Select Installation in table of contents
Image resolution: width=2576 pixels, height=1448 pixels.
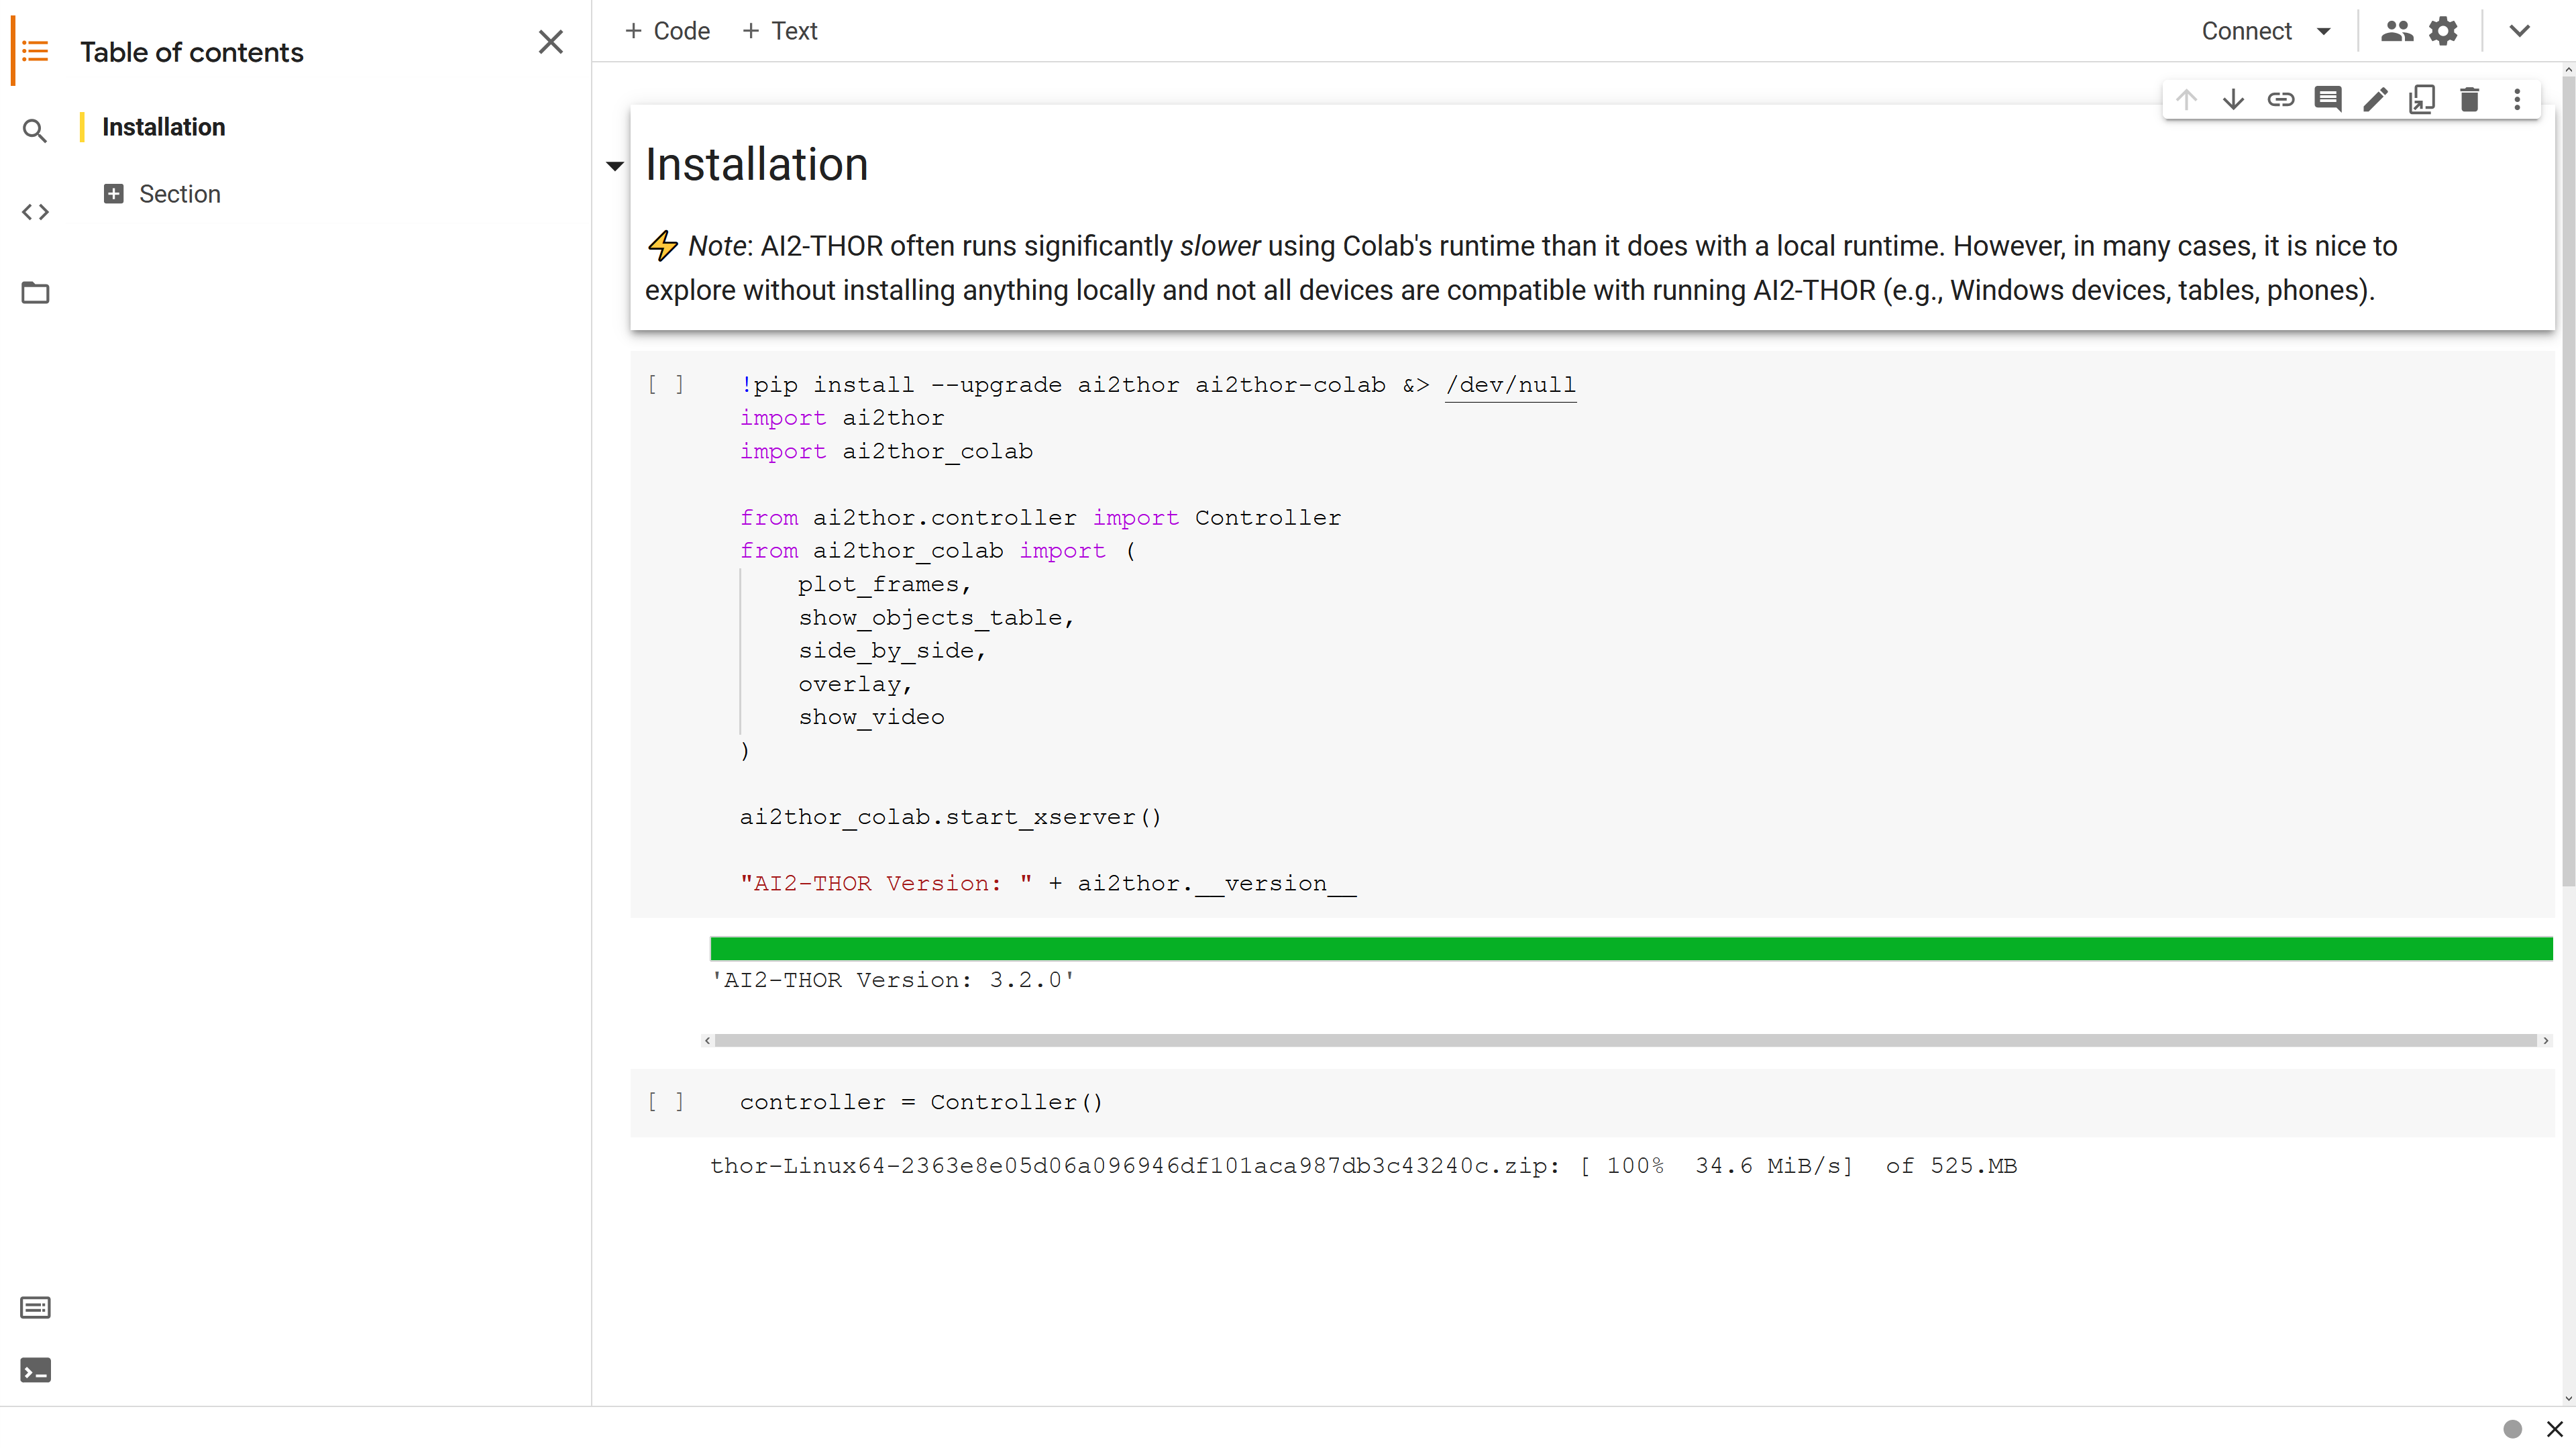[163, 127]
